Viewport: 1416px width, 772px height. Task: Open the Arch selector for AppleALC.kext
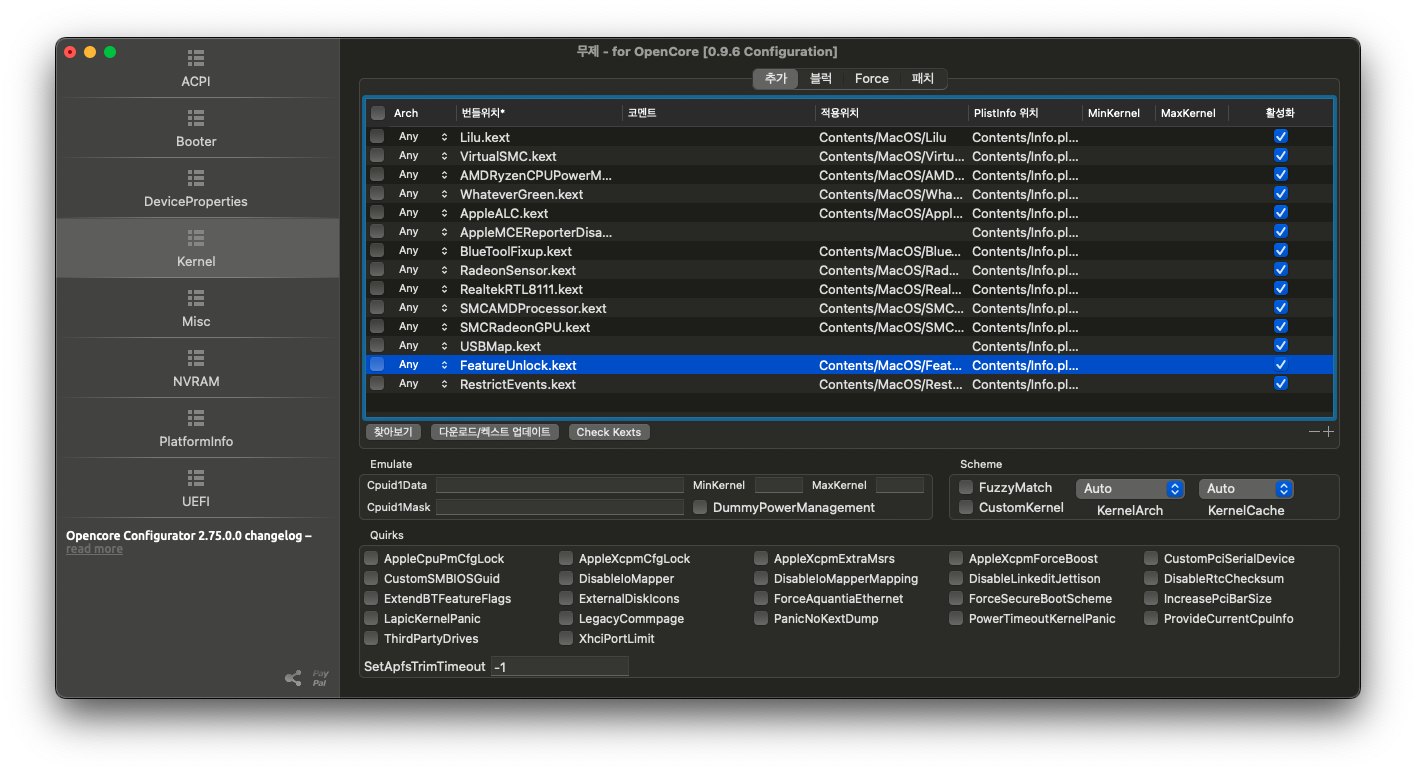coord(423,213)
